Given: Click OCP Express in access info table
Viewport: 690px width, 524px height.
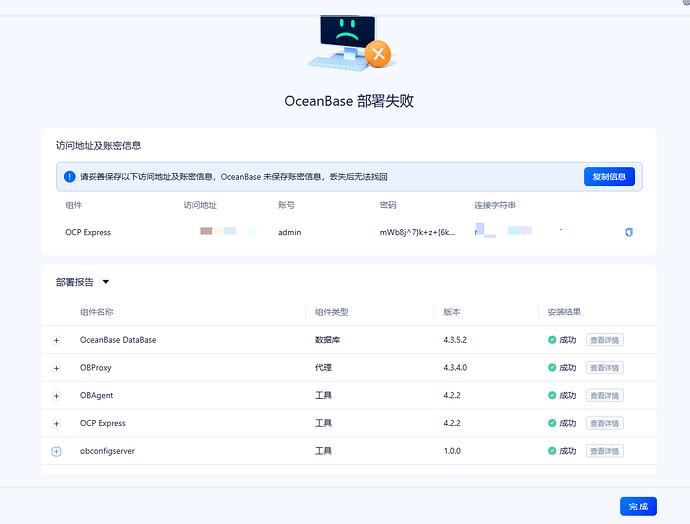Looking at the screenshot, I should click(88, 232).
